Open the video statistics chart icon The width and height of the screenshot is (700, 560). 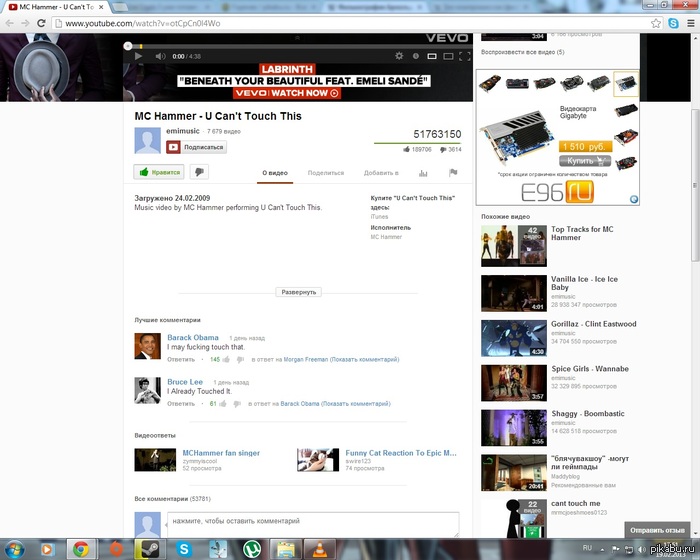point(423,172)
